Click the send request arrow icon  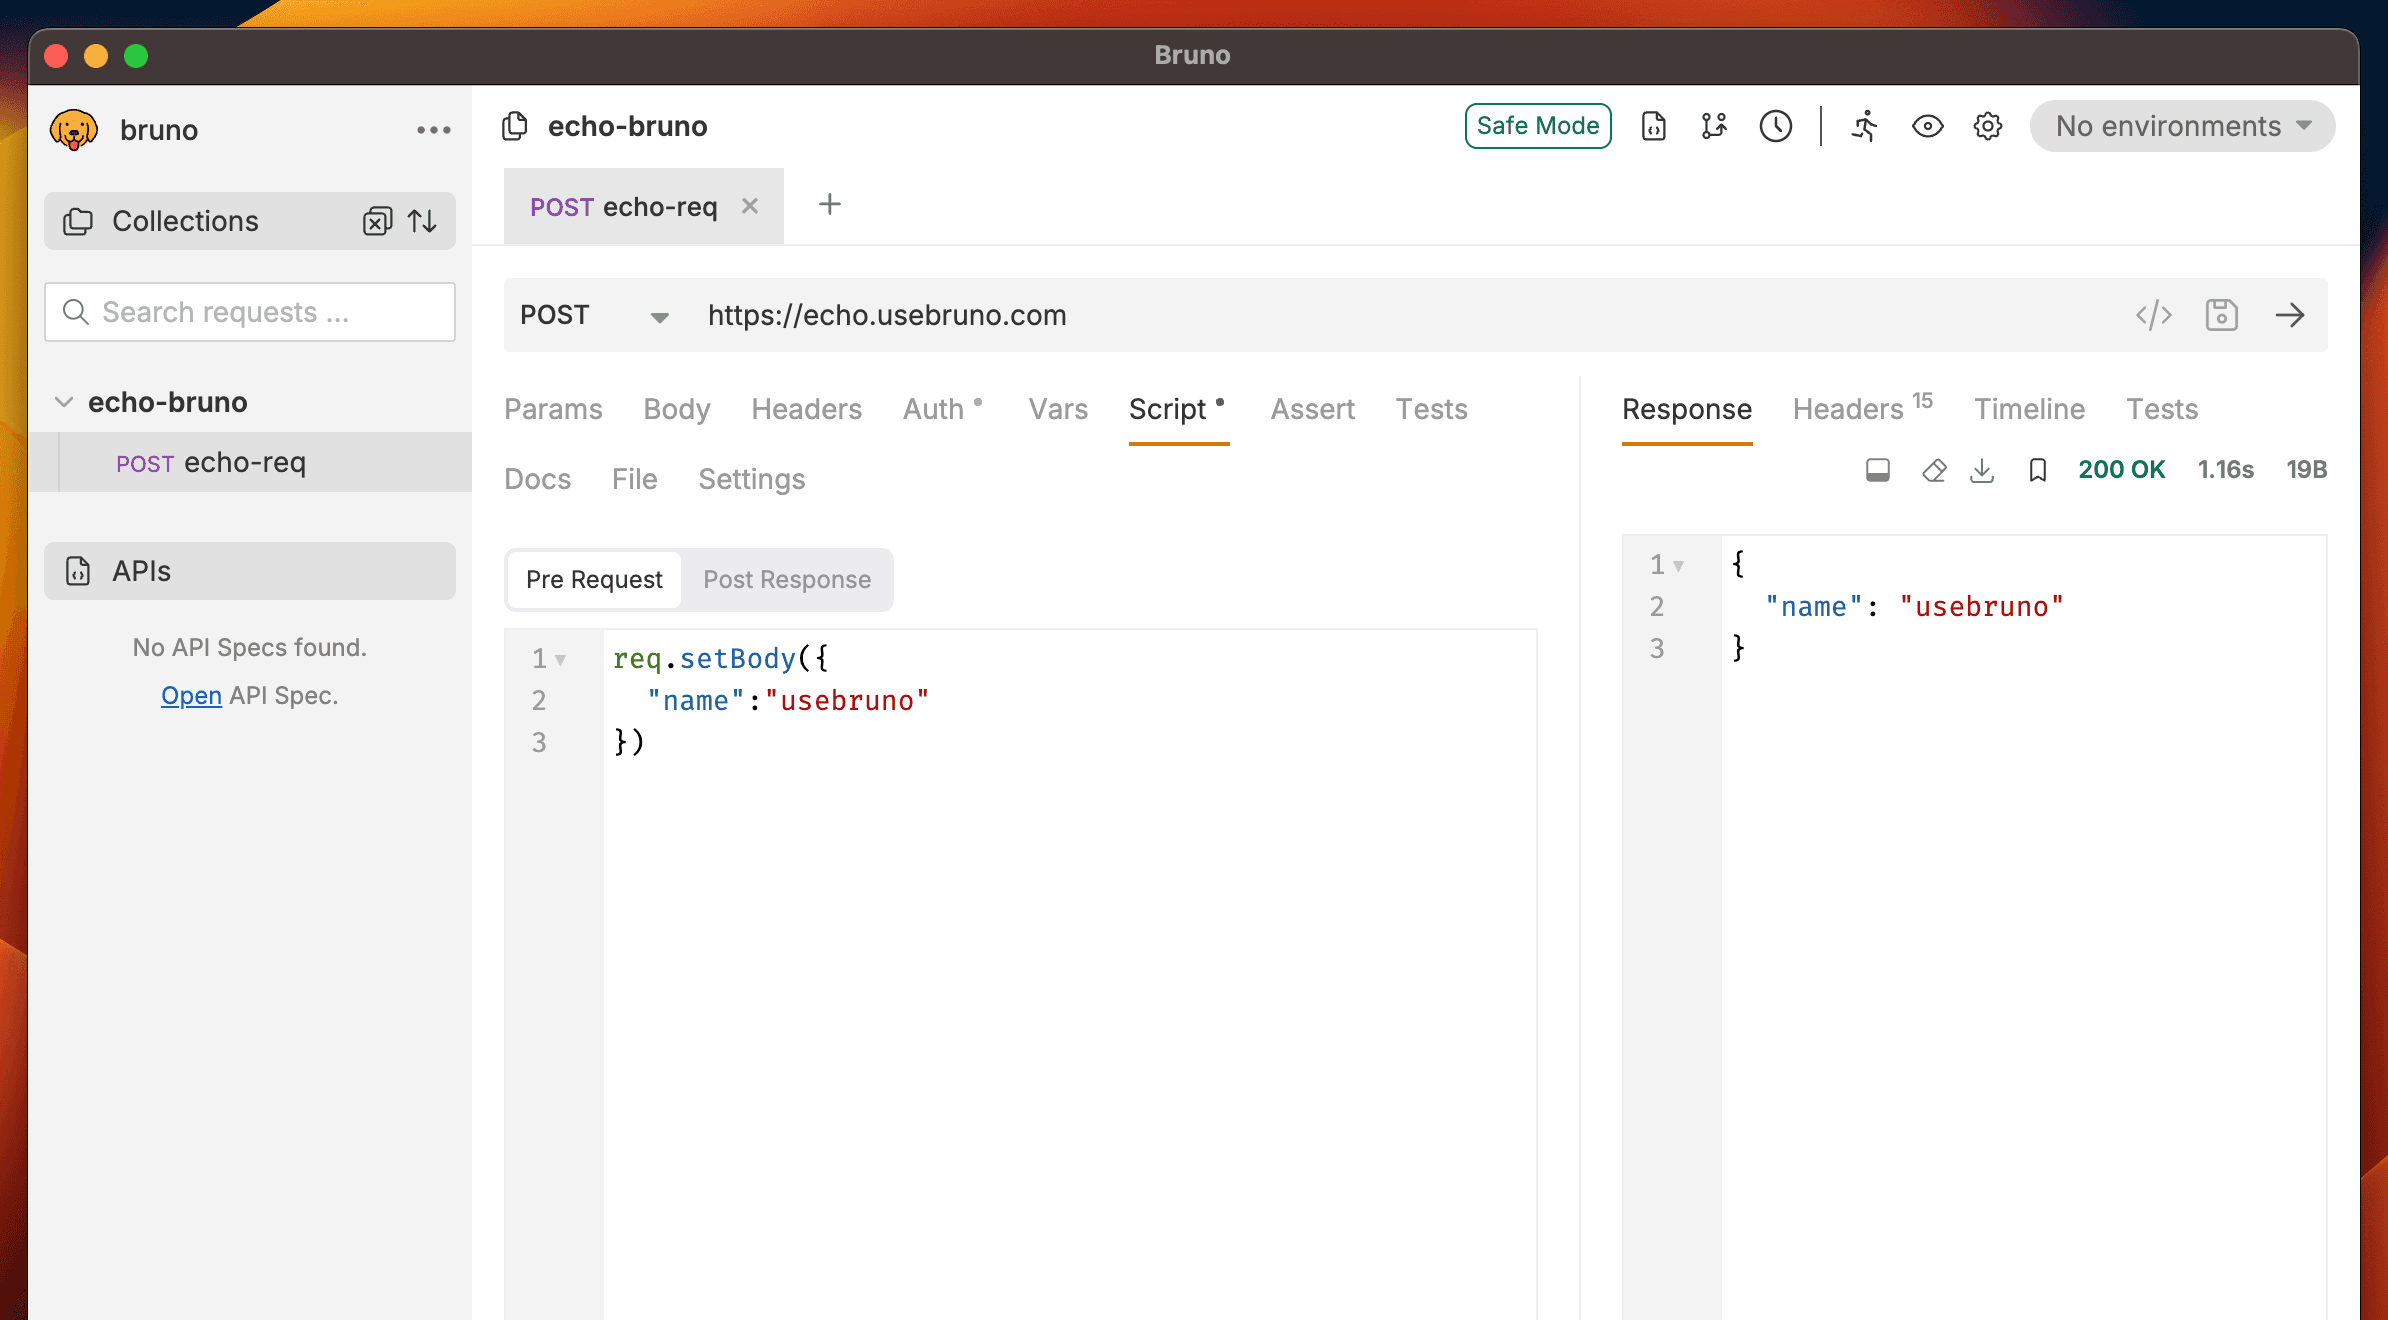pos(2289,315)
